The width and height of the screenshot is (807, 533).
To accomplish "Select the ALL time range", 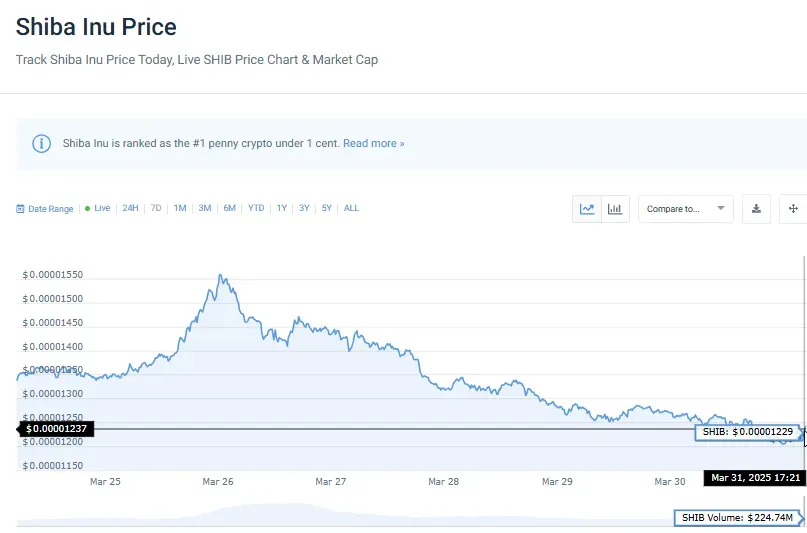I will click(352, 208).
